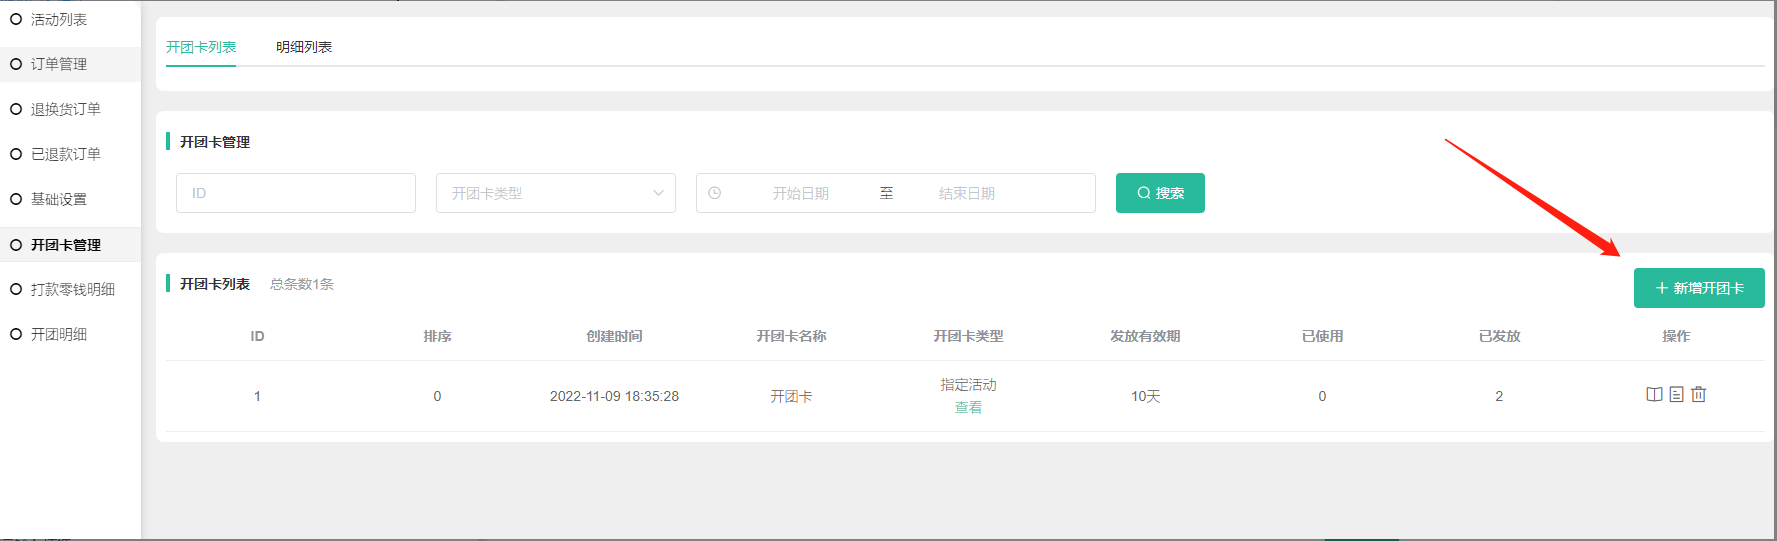Switch to the 明细列表 tab
Viewport: 1777px width, 541px height.
coord(304,47)
